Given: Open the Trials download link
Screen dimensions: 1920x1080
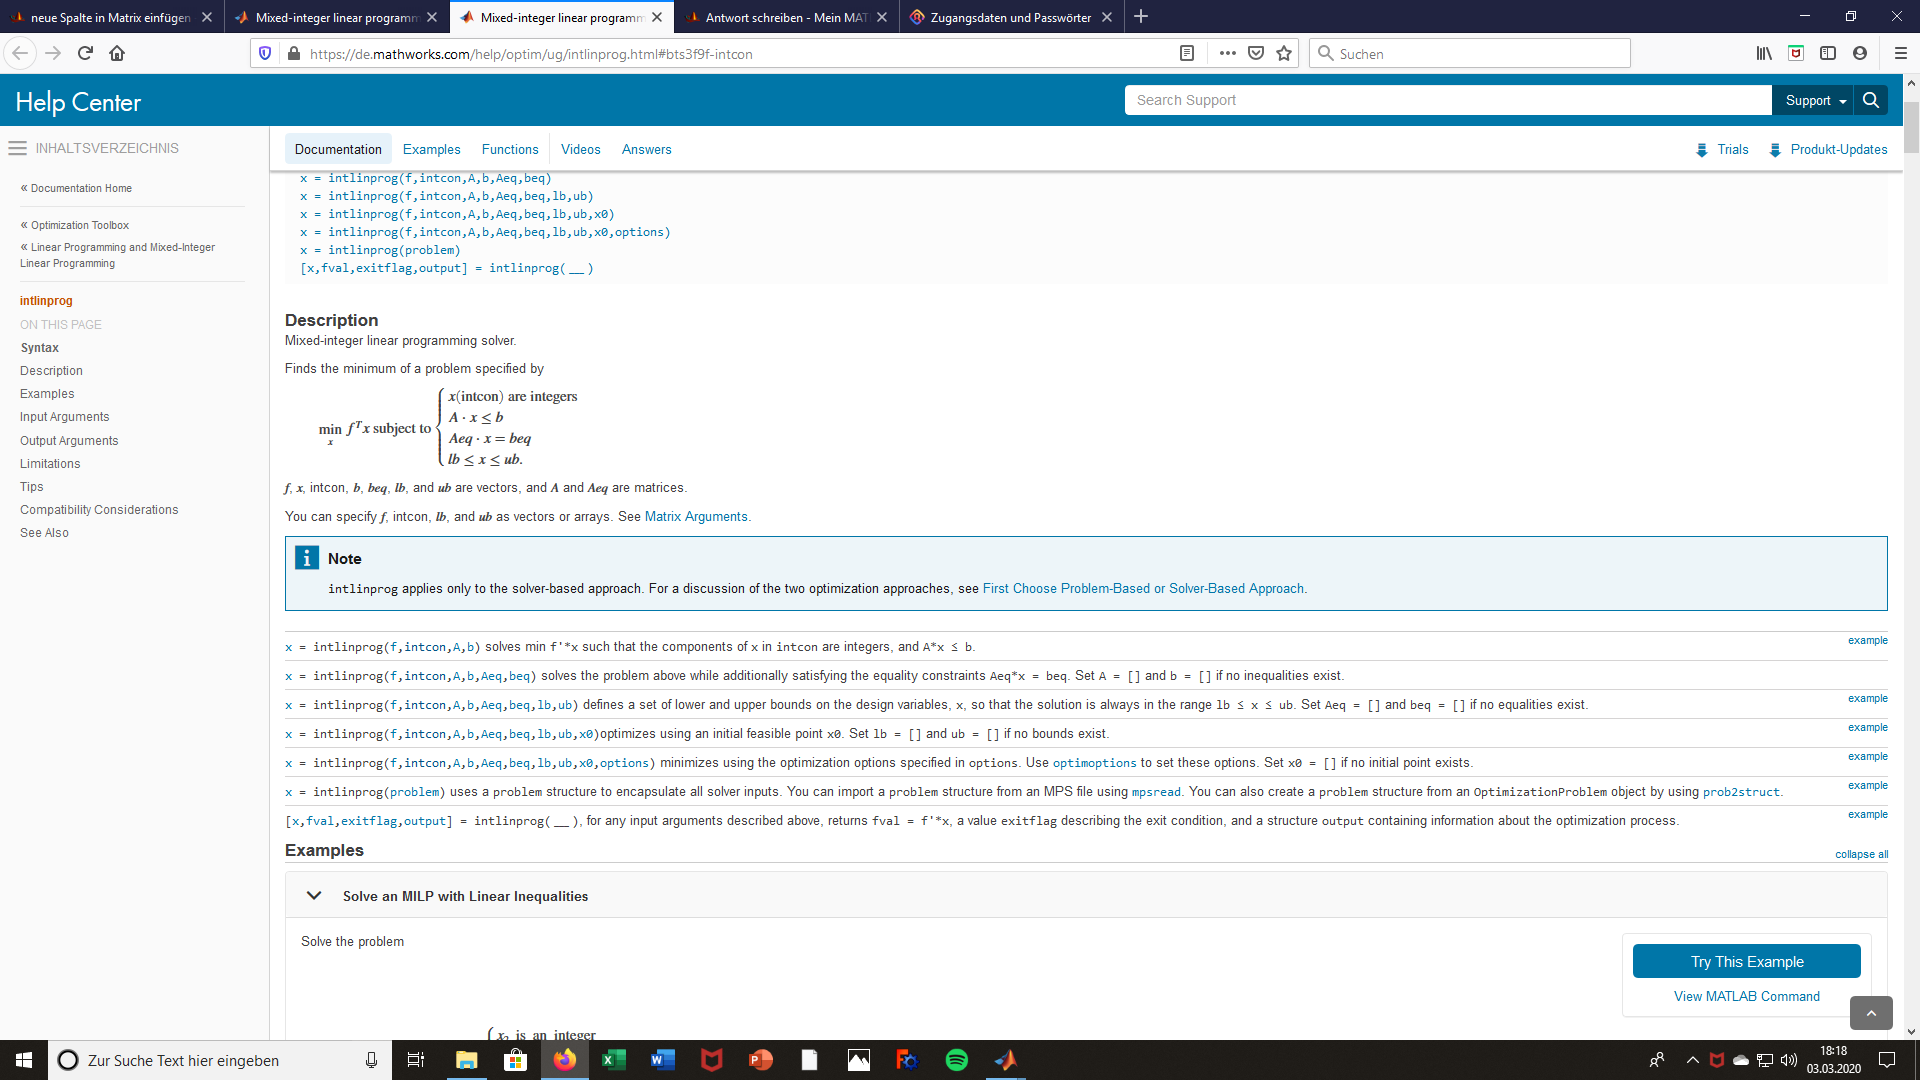Looking at the screenshot, I should click(x=1732, y=149).
